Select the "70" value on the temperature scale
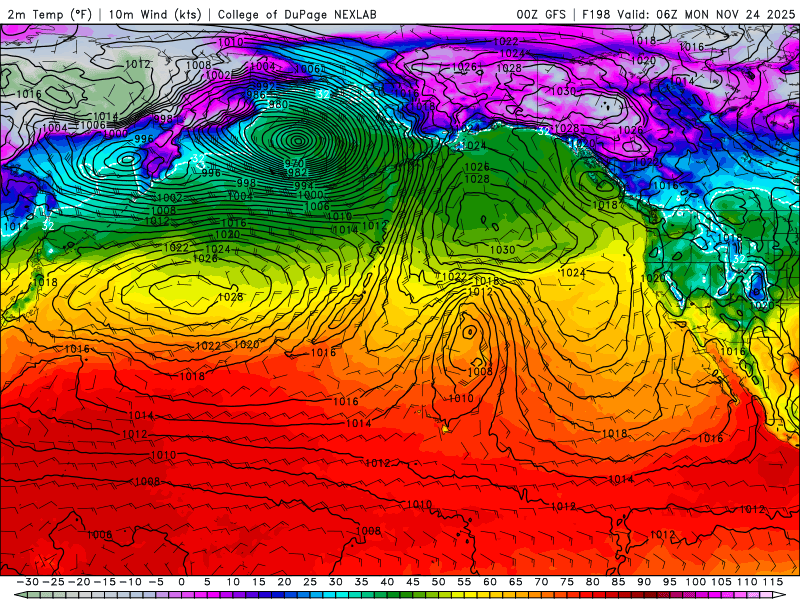800x600 pixels. (x=541, y=582)
